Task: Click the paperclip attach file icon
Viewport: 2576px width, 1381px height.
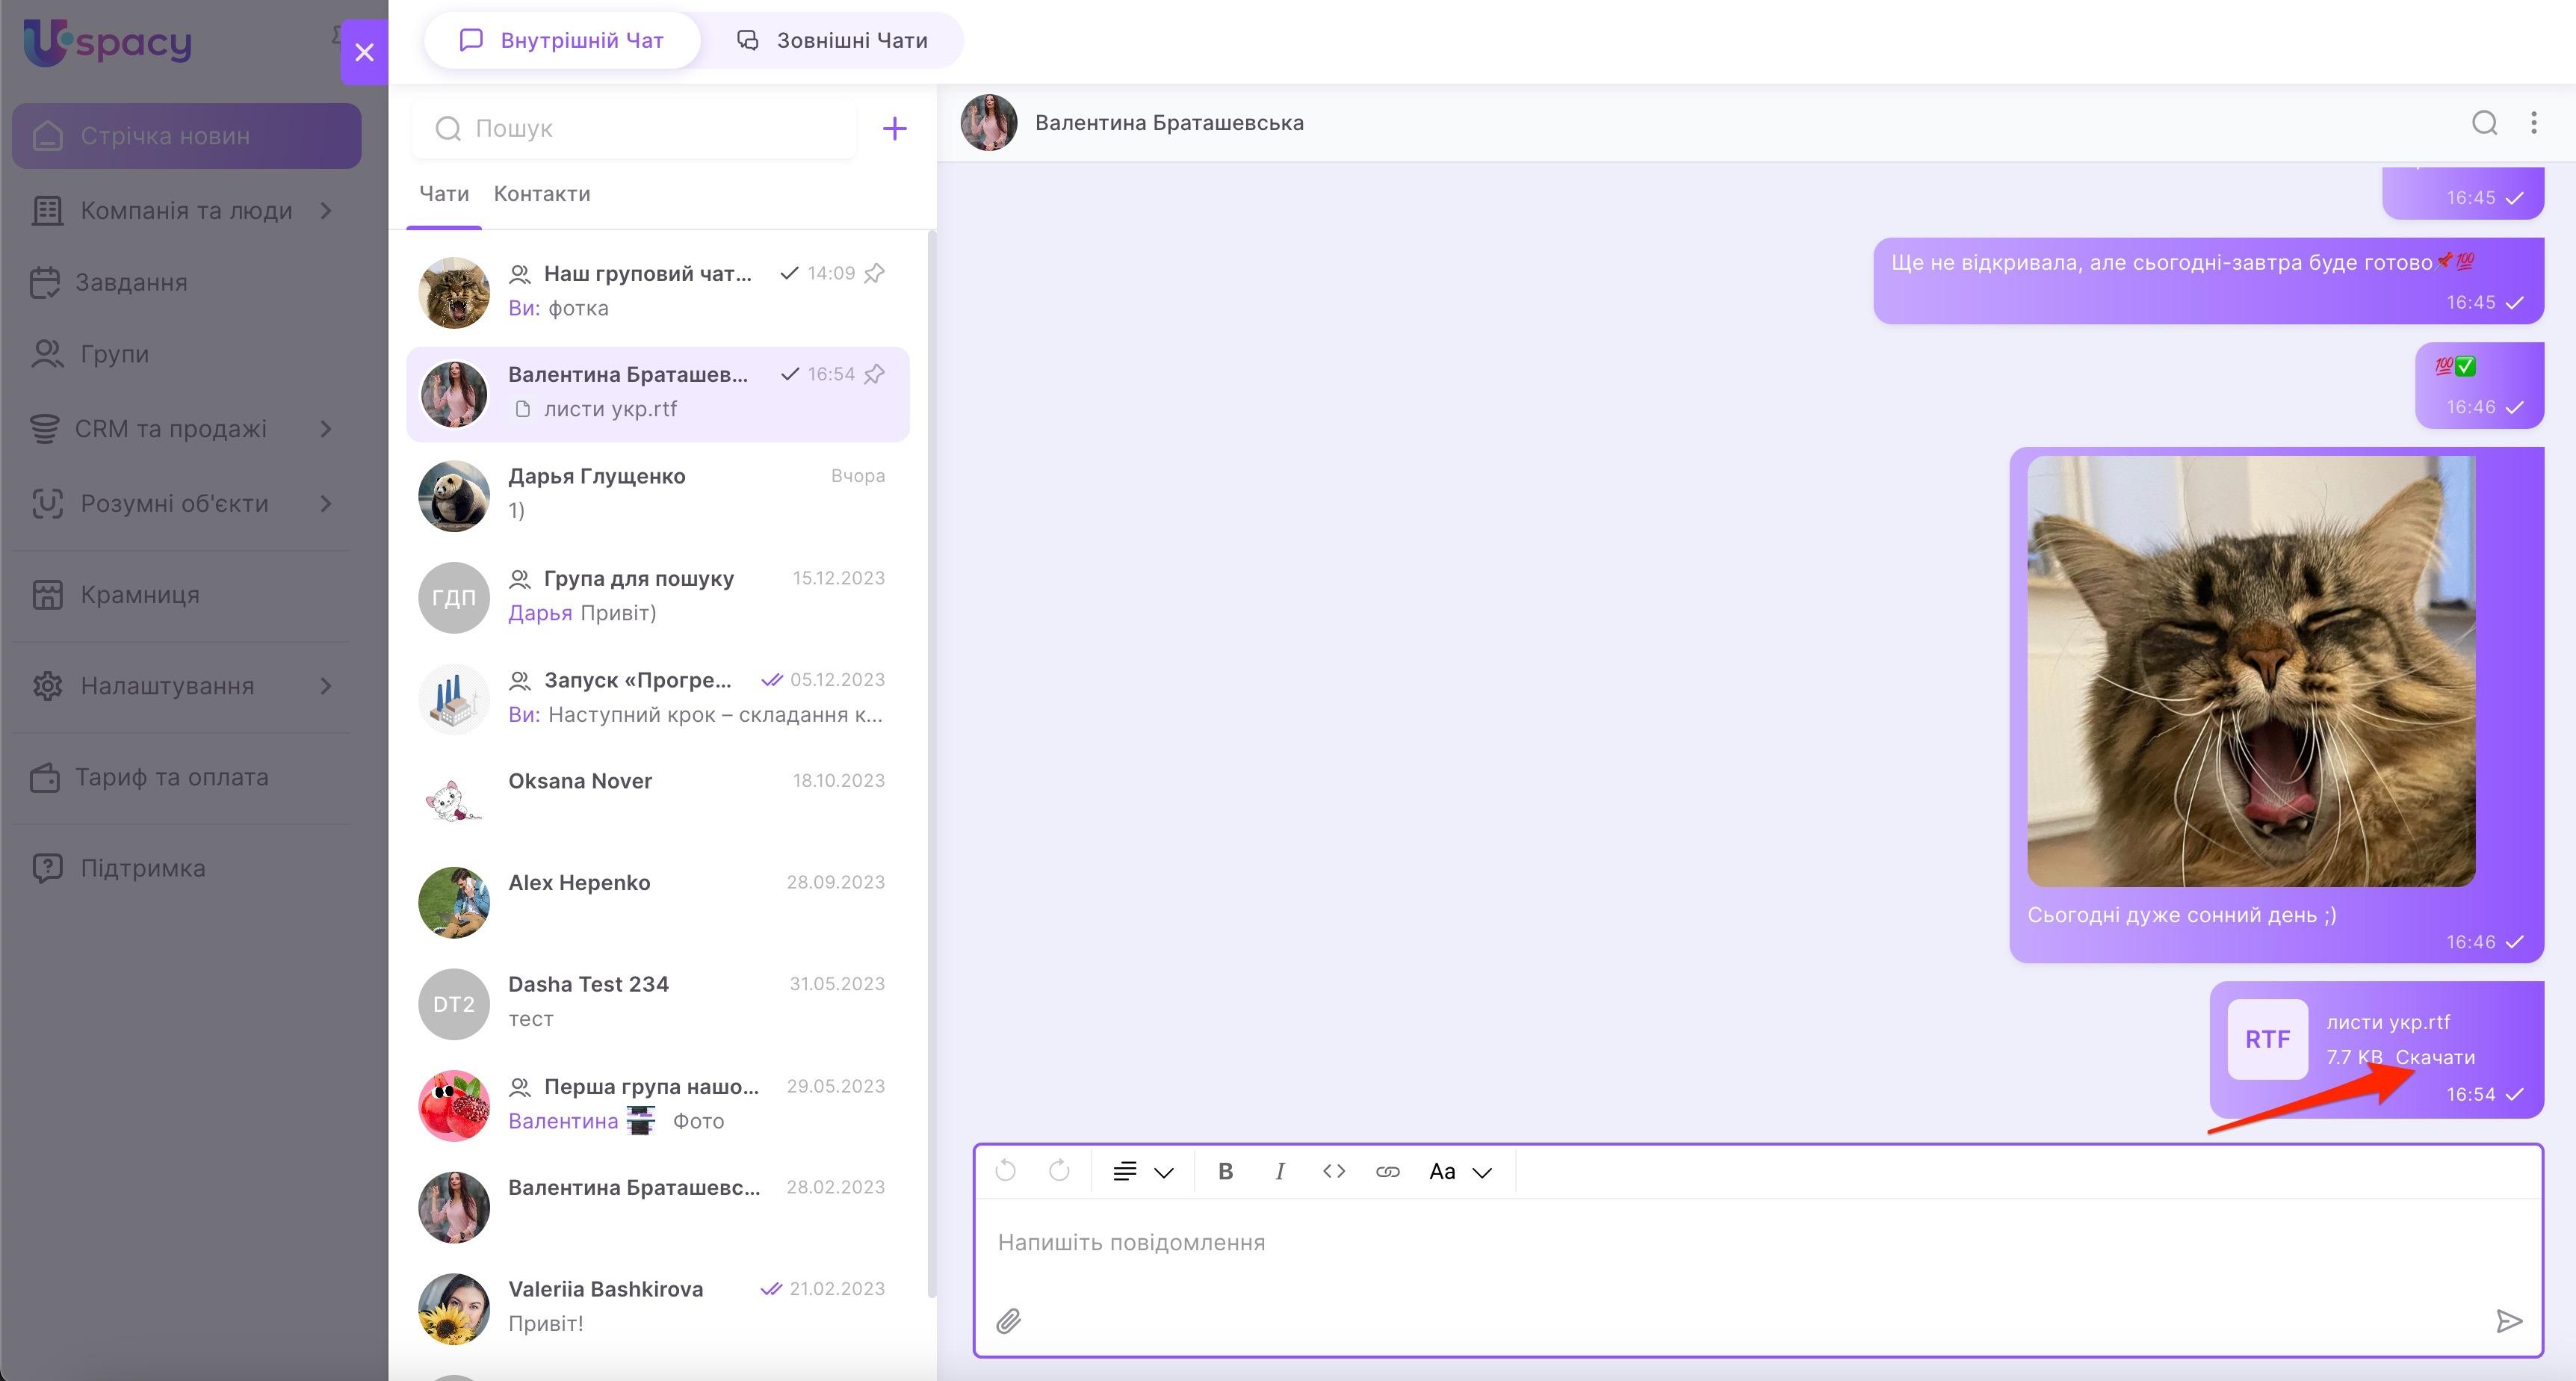Action: 1008,1321
